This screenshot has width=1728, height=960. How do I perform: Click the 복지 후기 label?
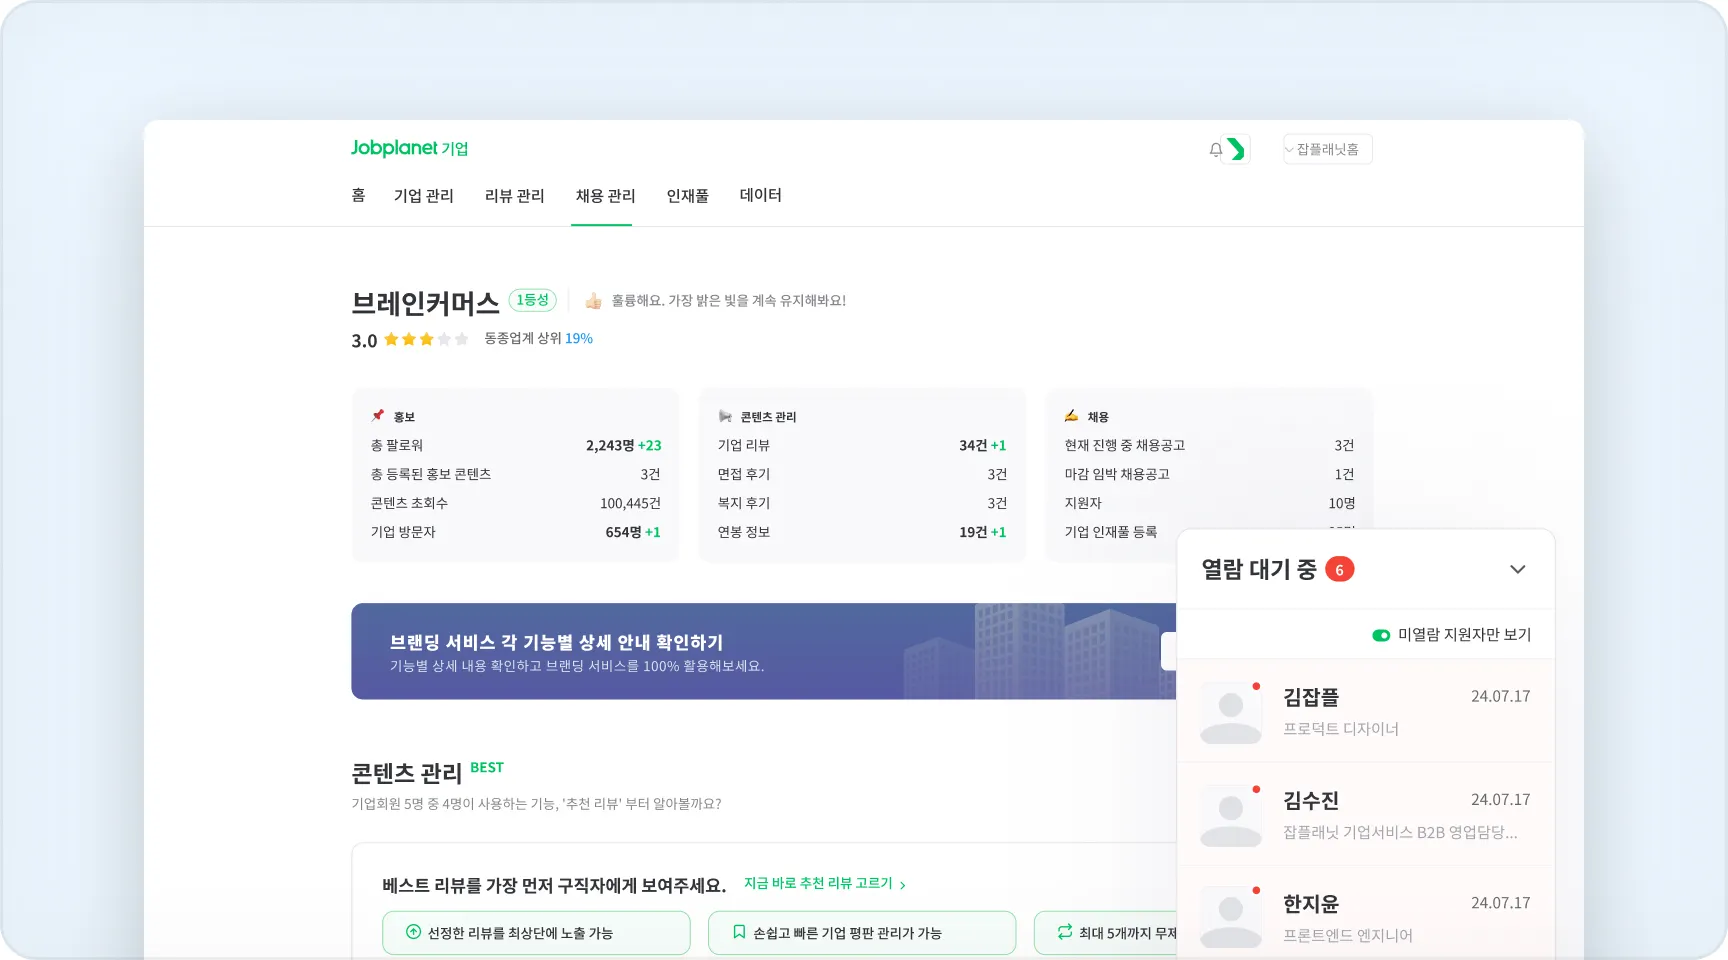tap(744, 504)
